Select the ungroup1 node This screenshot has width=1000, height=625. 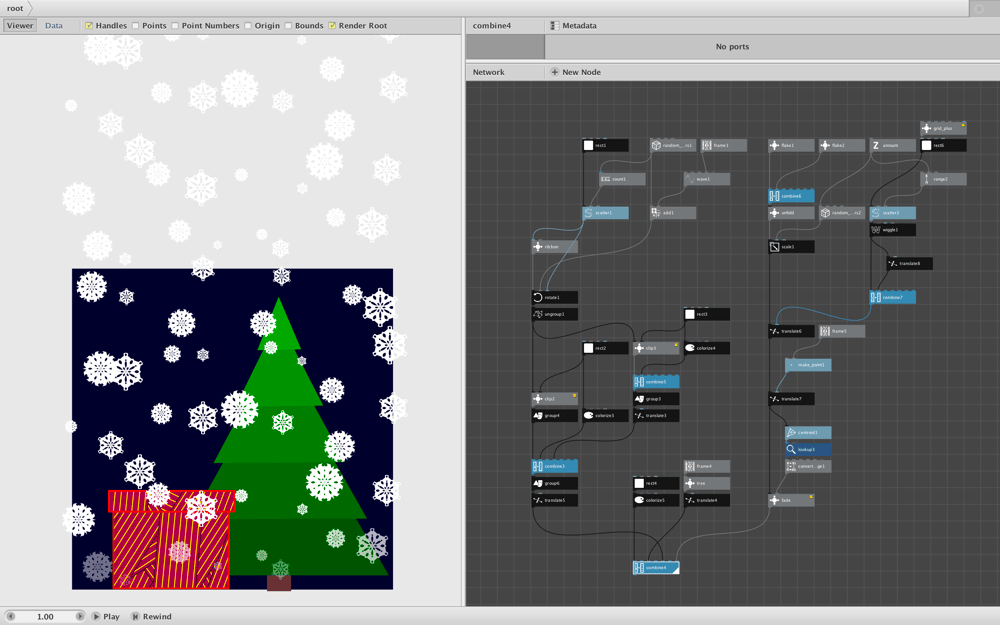(555, 314)
